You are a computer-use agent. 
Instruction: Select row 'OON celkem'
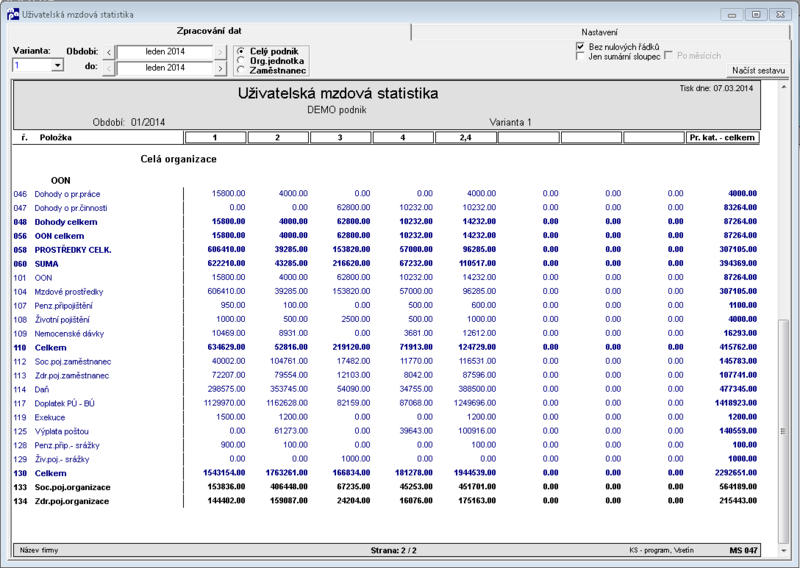[385, 236]
